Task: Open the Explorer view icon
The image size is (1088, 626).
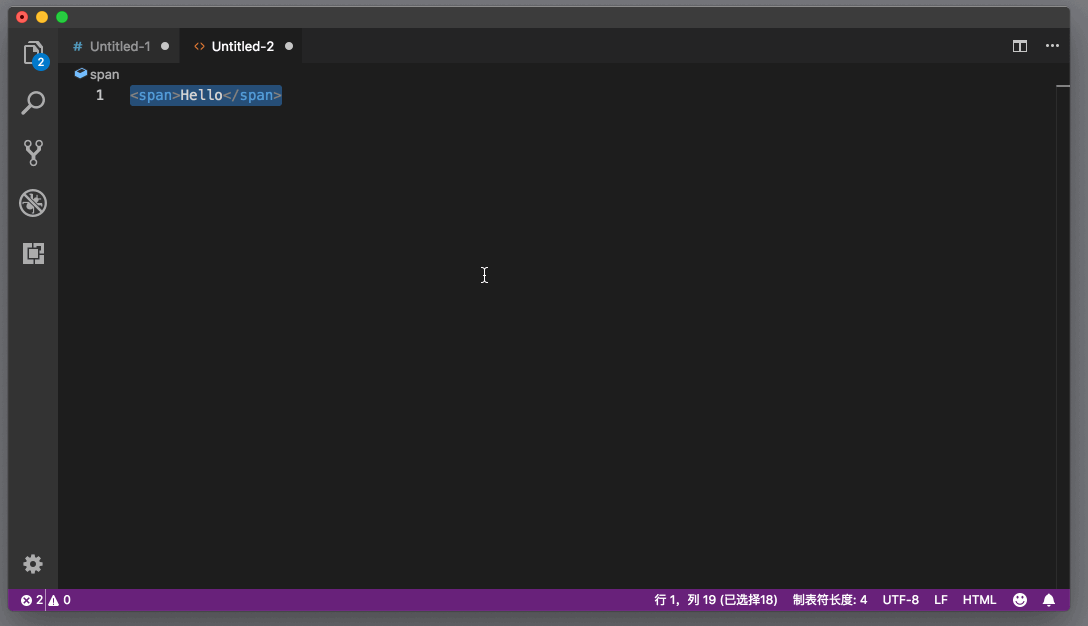Action: pyautogui.click(x=33, y=54)
